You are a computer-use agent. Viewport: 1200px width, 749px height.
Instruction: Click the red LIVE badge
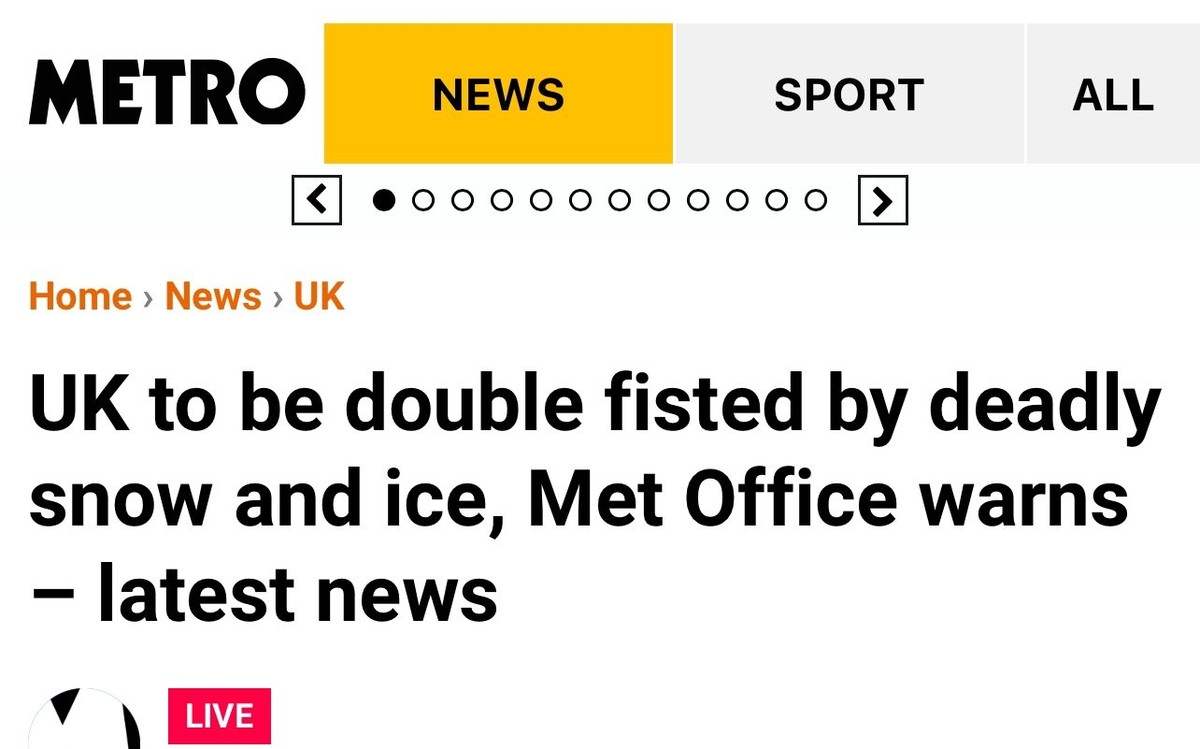tap(219, 716)
